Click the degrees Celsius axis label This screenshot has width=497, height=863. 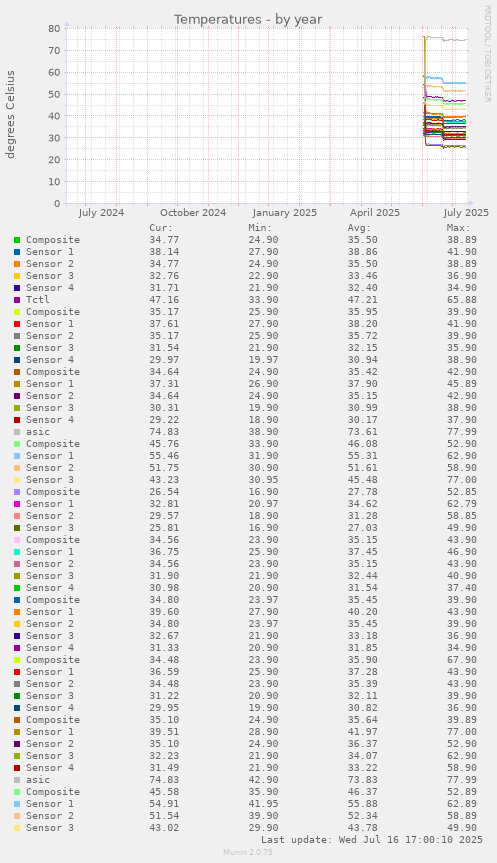10,114
